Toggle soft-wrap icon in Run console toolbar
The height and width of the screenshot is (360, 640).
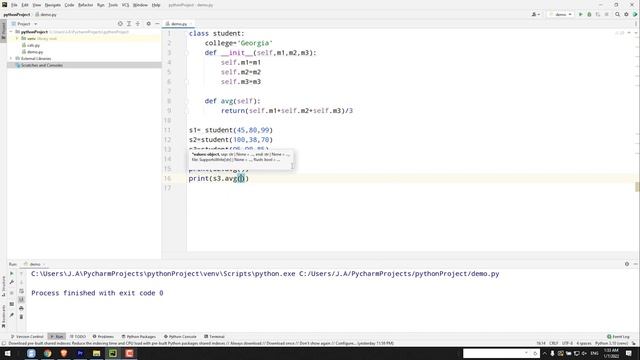21,291
